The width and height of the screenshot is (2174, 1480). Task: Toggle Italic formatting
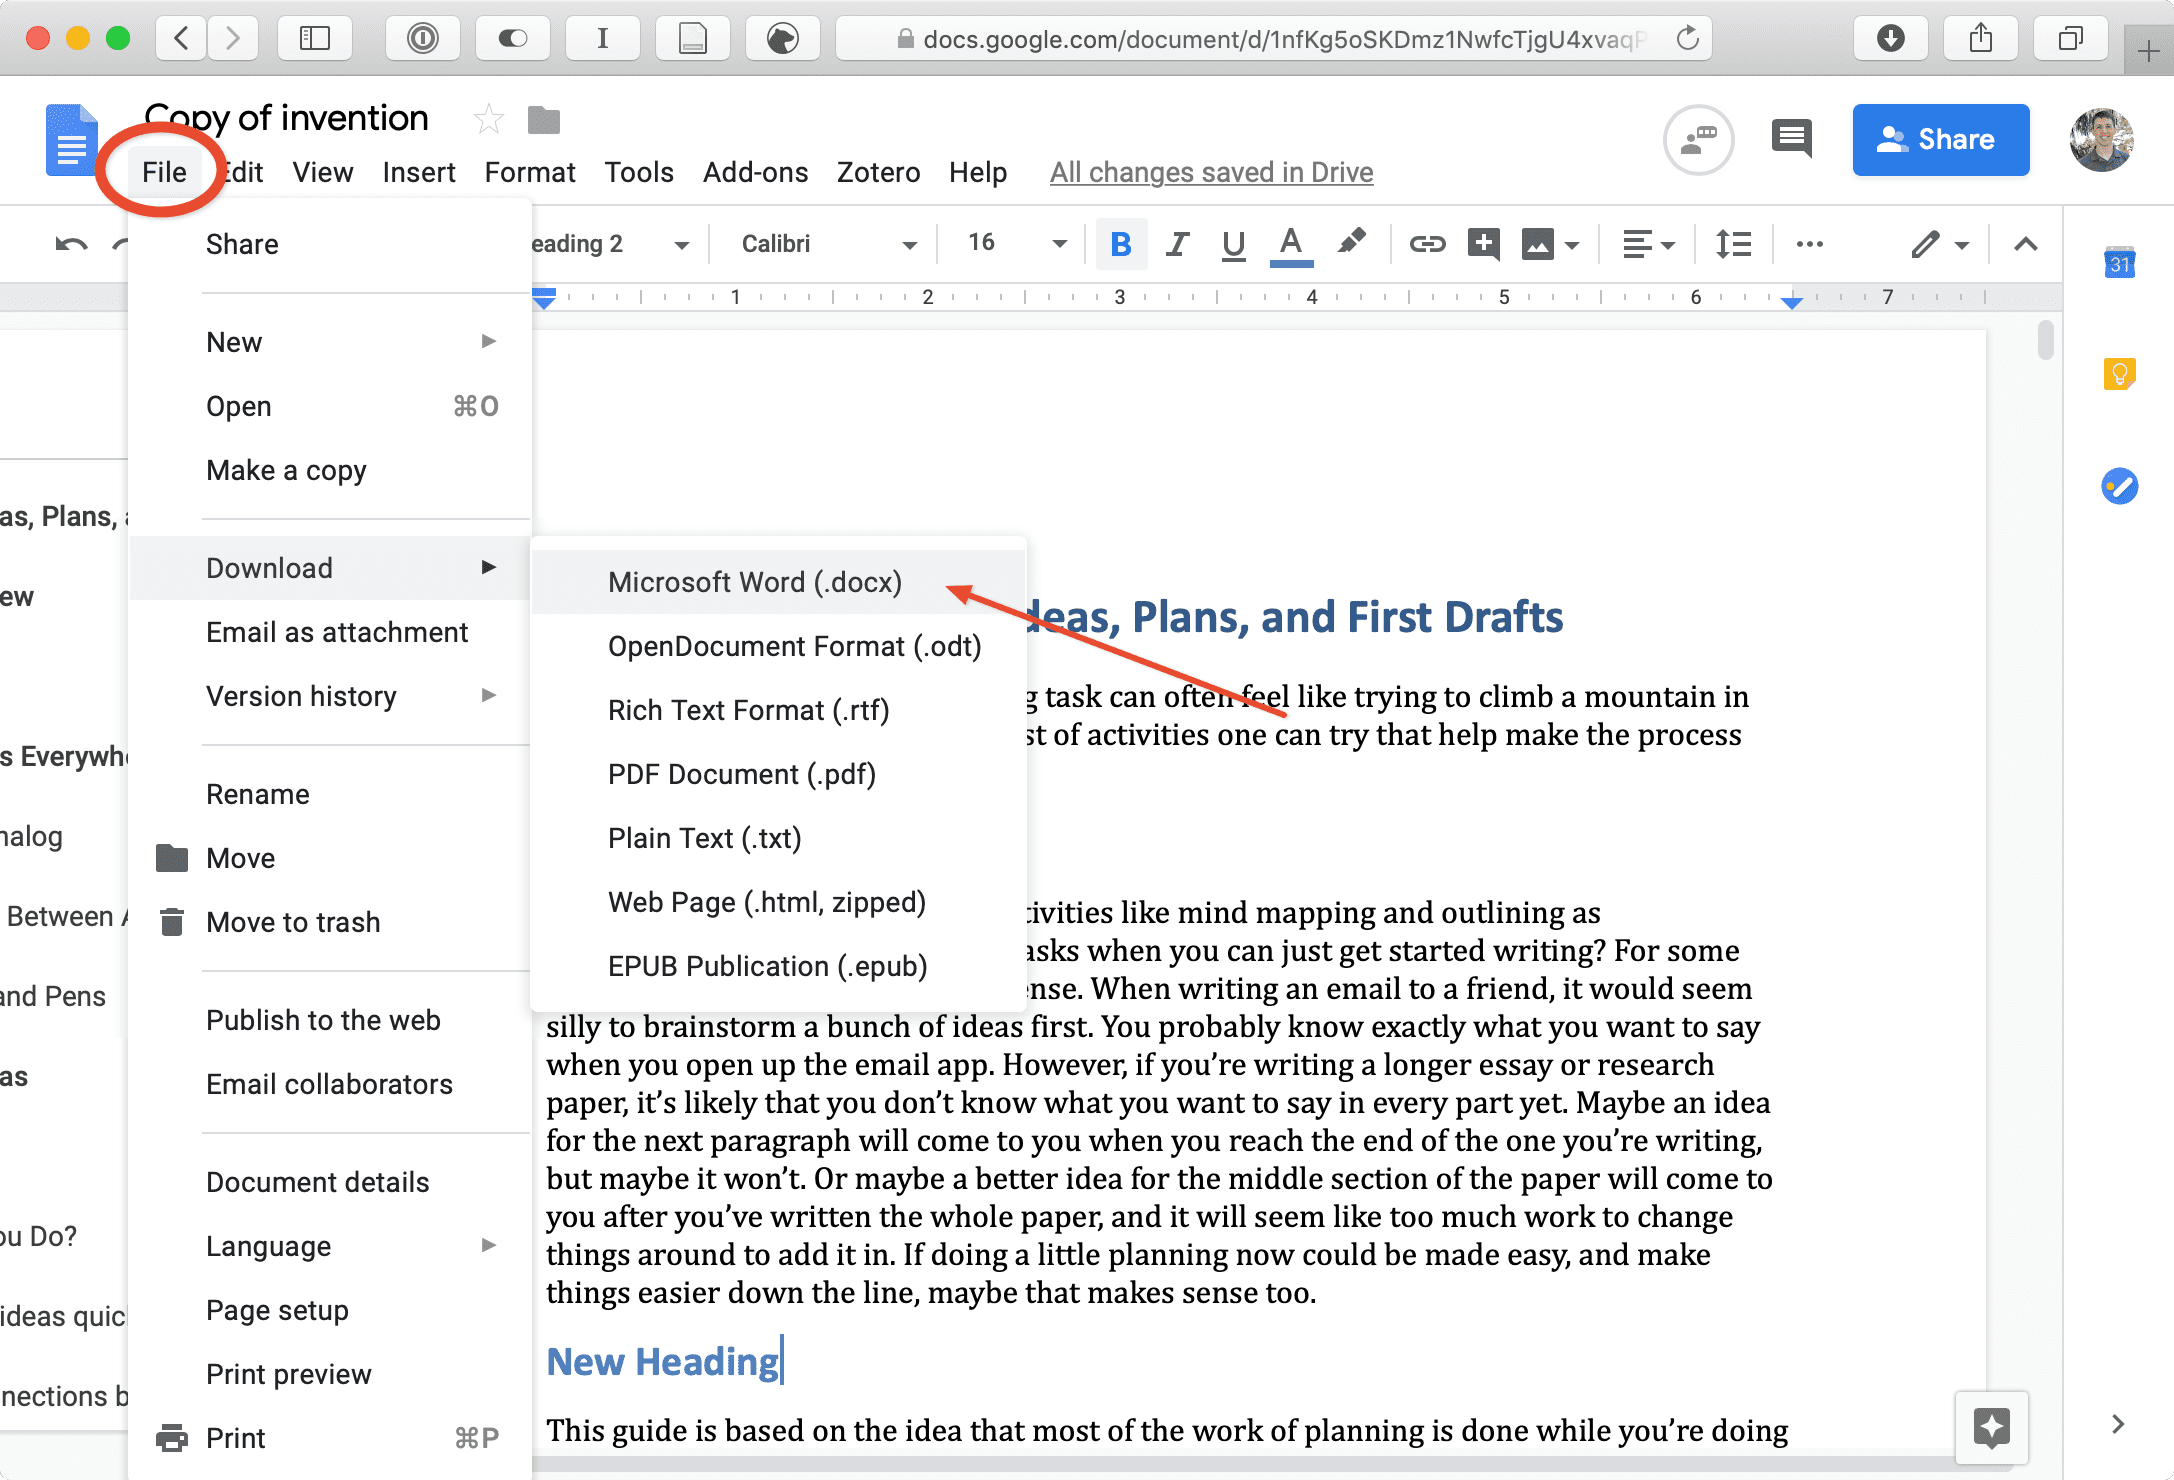coord(1178,244)
